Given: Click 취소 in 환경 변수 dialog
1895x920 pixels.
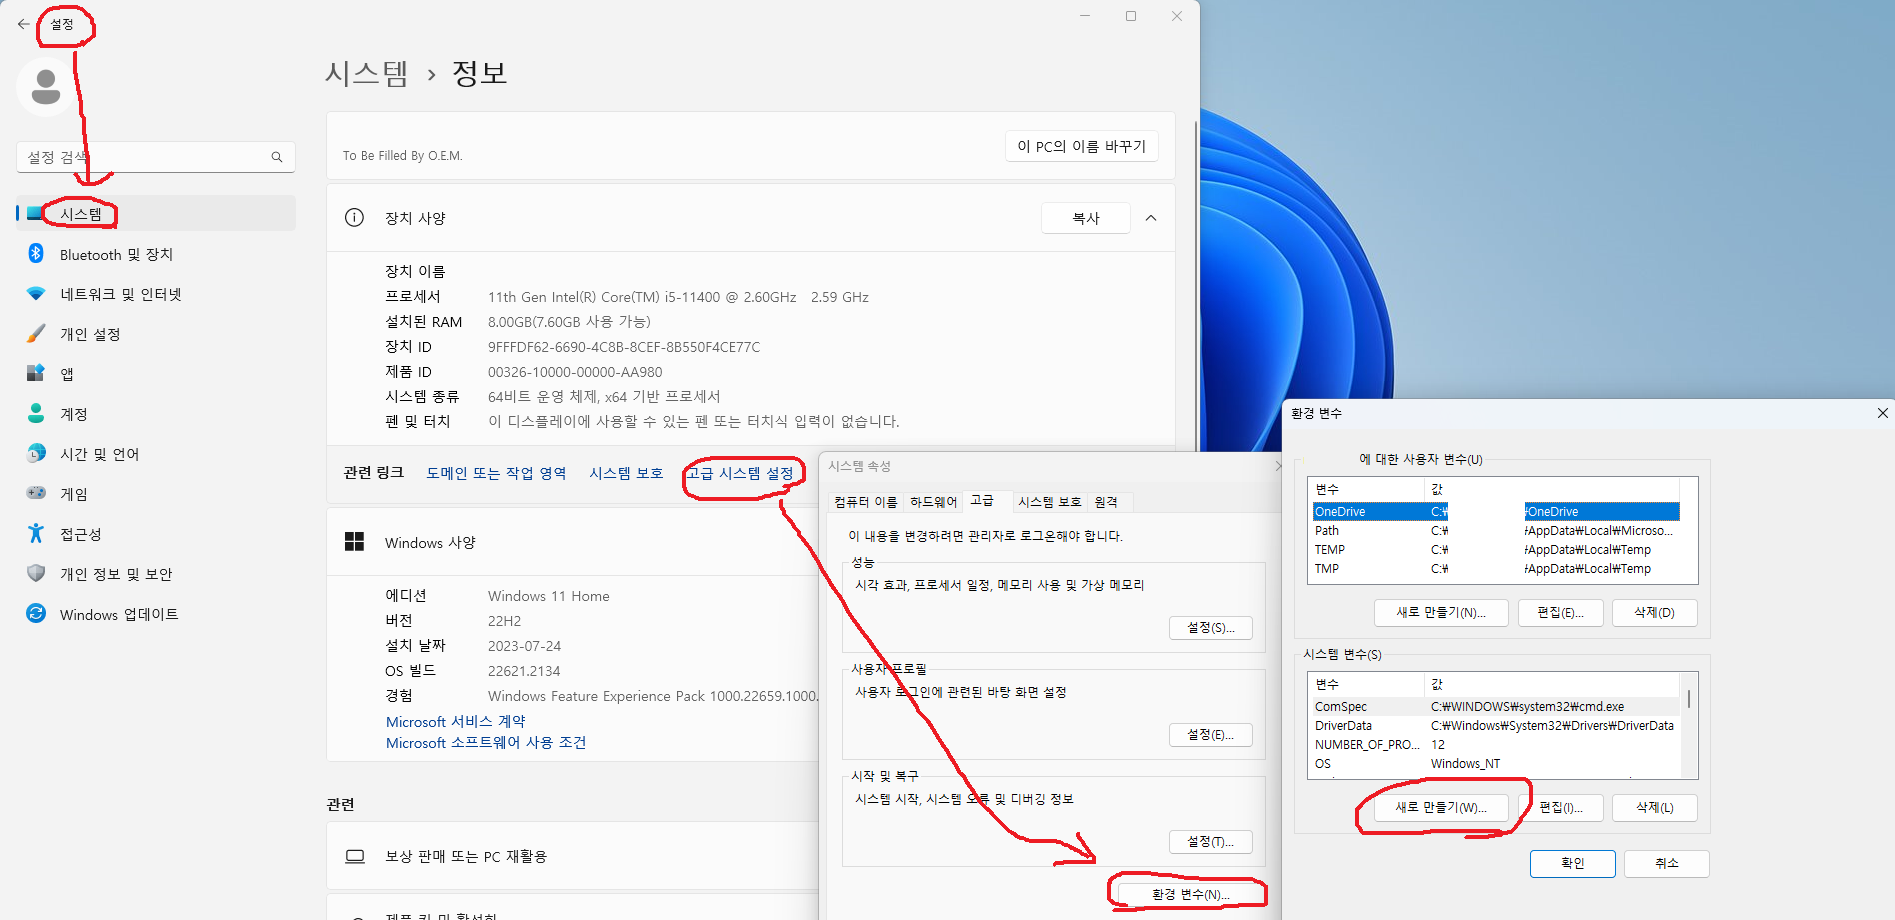Looking at the screenshot, I should click(x=1667, y=863).
